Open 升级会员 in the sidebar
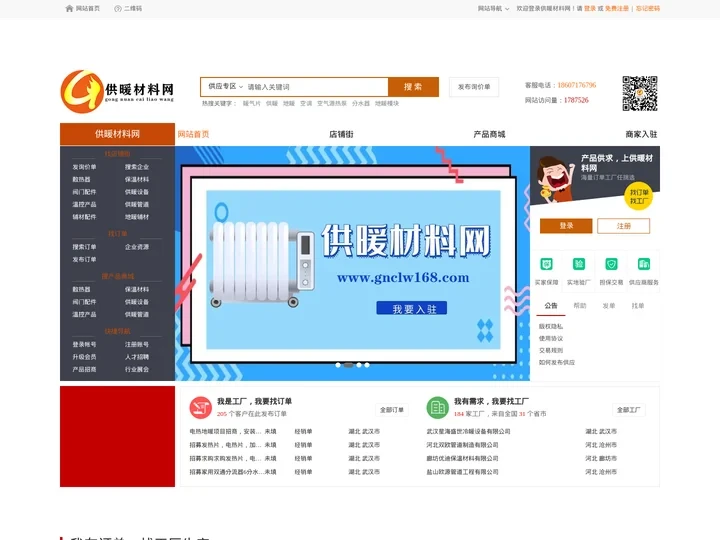Viewport: 720px width, 540px height. coord(84,357)
